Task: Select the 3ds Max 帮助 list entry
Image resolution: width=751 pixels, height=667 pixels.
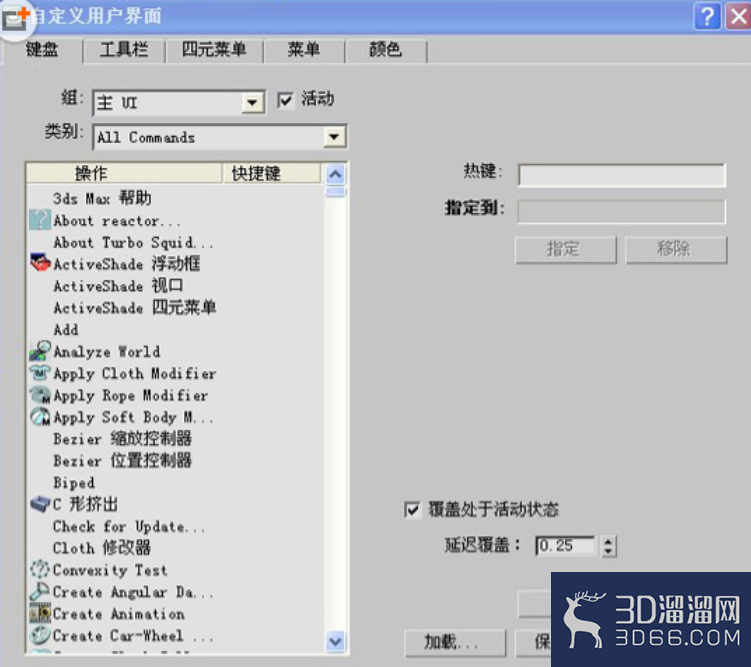Action: point(102,198)
